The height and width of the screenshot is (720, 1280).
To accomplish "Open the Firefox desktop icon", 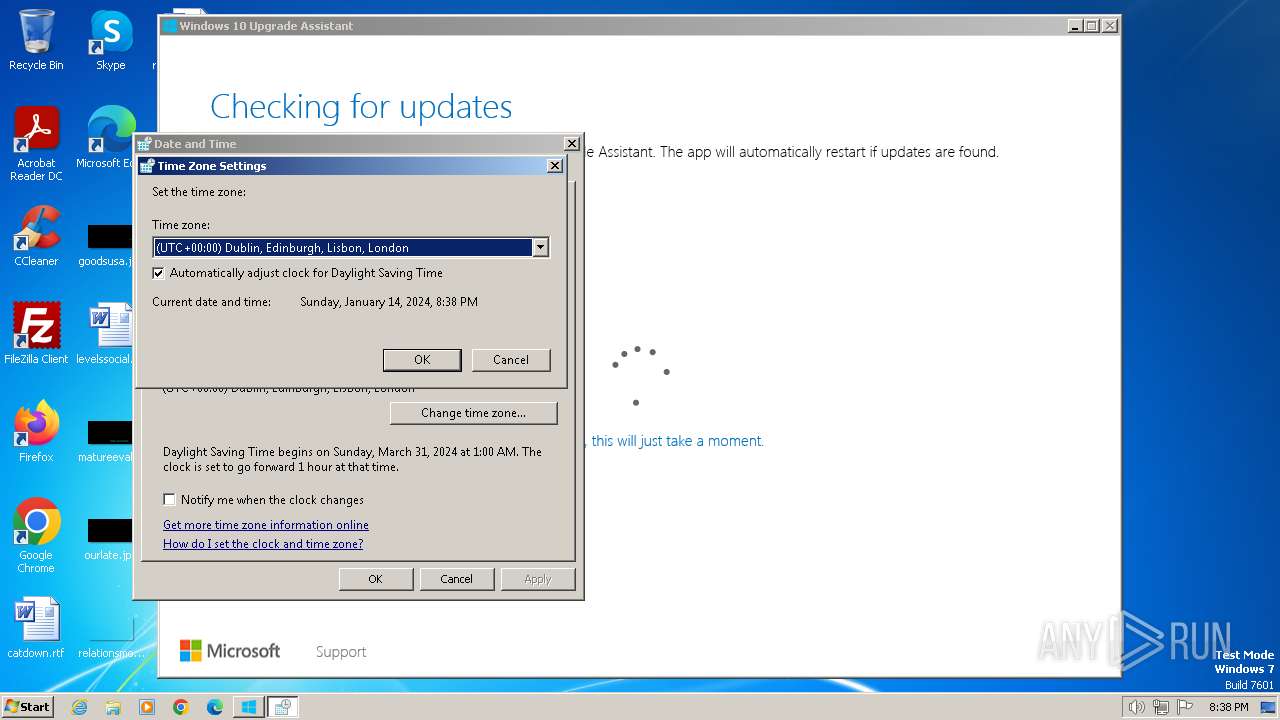I will [x=36, y=432].
